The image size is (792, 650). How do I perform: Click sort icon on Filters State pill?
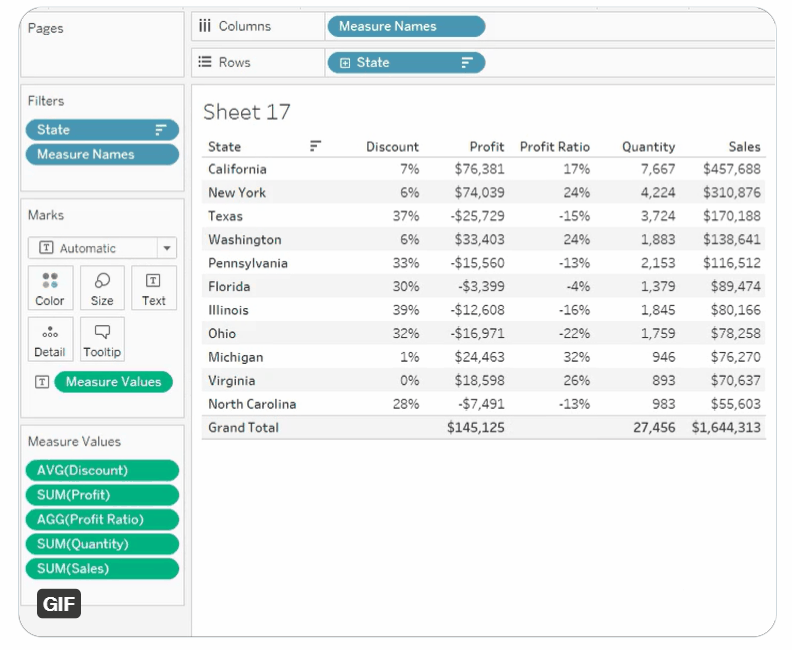161,130
